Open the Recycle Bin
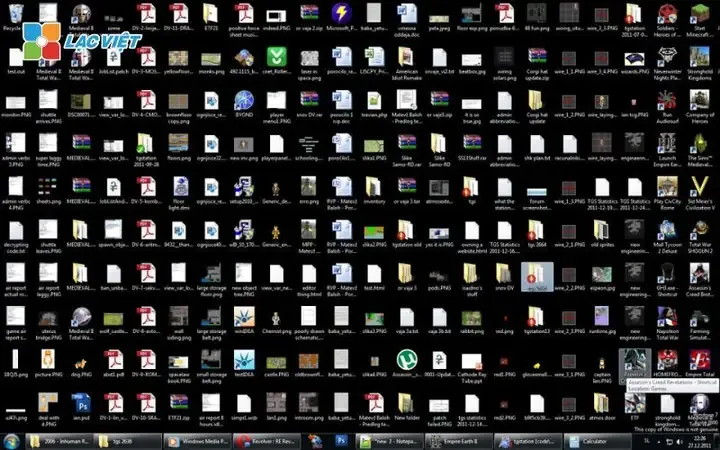Viewport: 720px width, 450px height. (x=14, y=17)
